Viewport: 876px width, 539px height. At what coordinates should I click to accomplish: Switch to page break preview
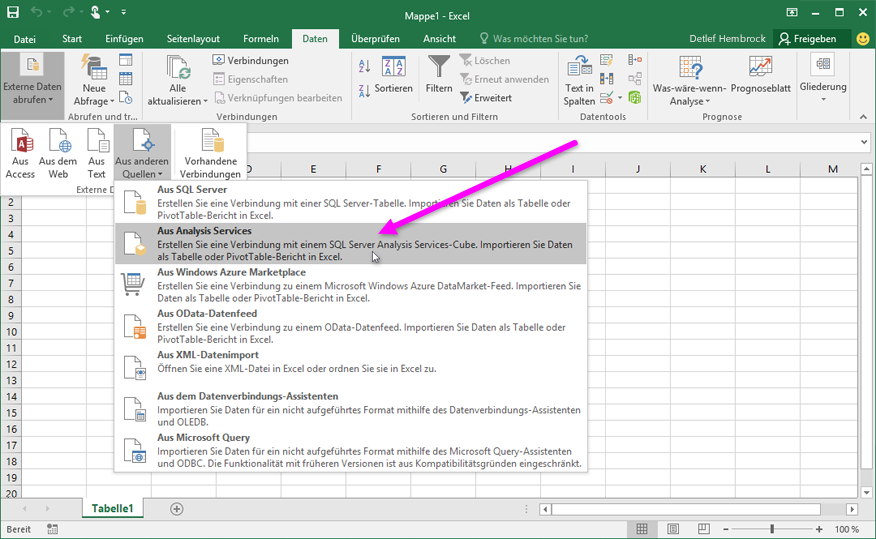click(x=704, y=529)
